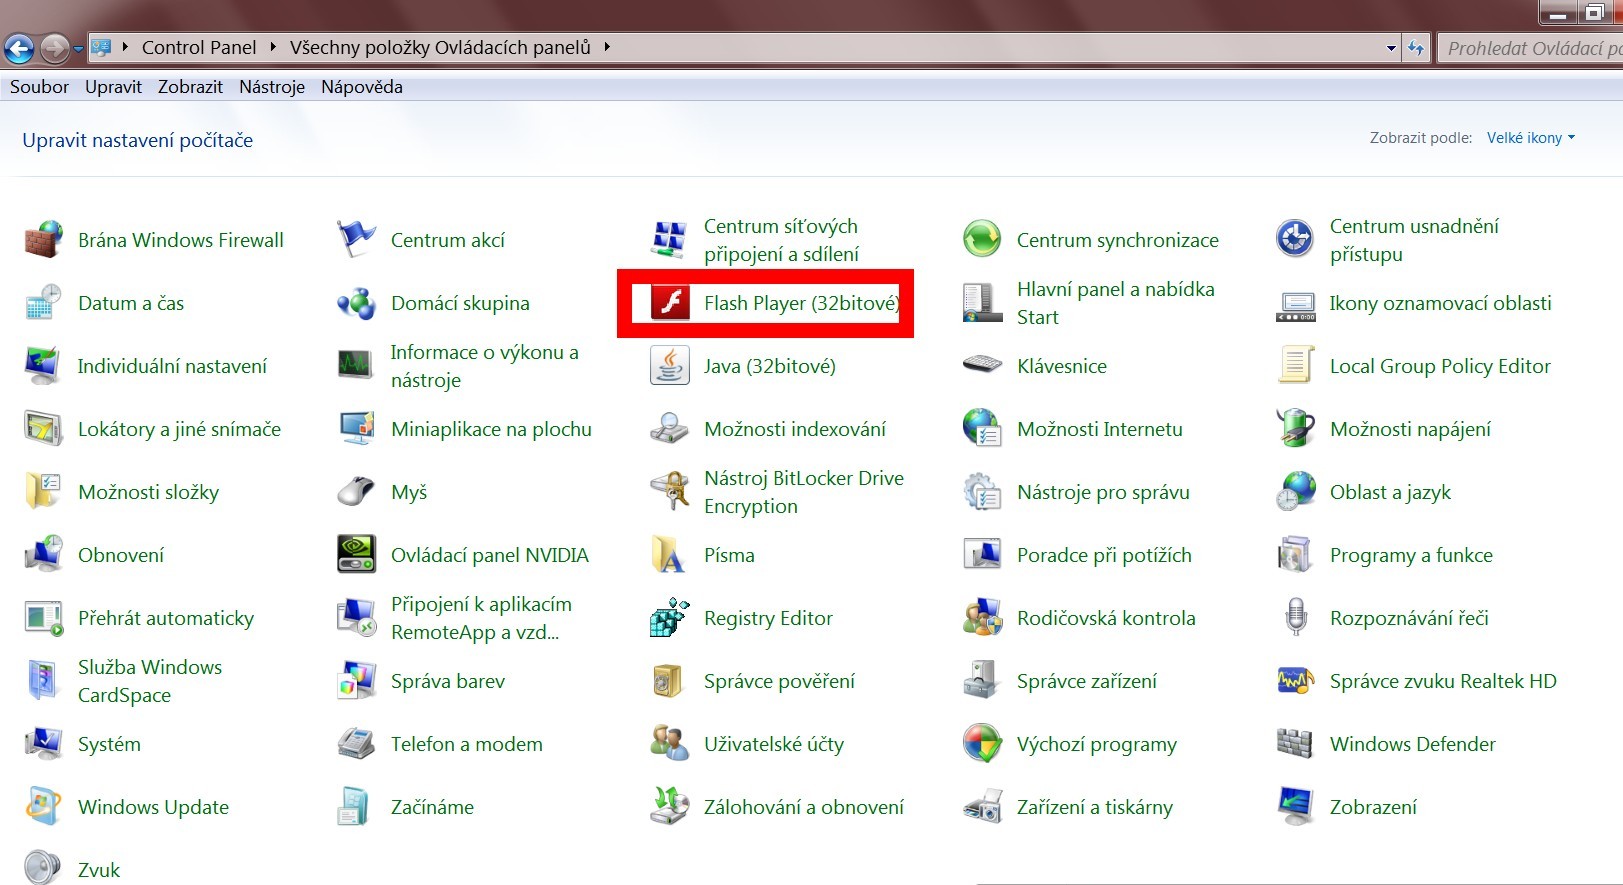
Task: Open the Správce zařízení link
Action: [1087, 681]
